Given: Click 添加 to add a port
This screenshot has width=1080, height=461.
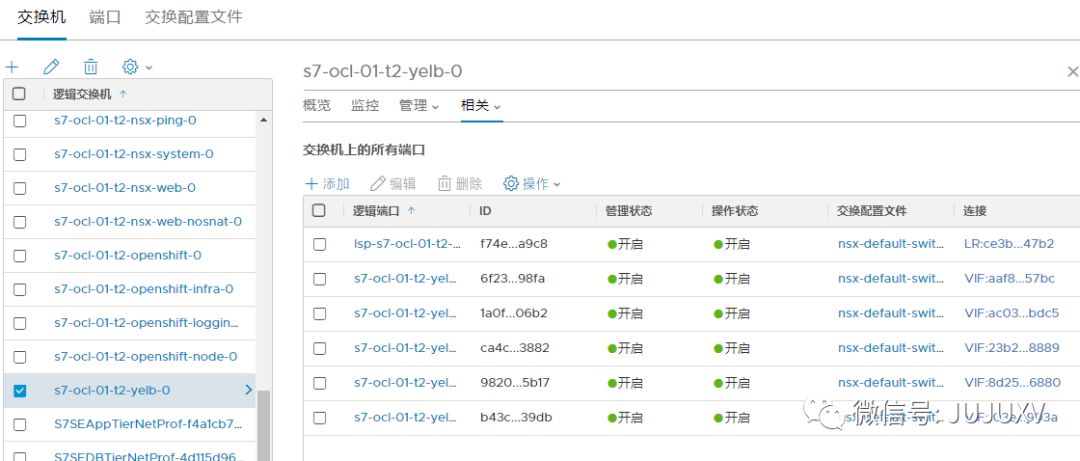Looking at the screenshot, I should 328,184.
